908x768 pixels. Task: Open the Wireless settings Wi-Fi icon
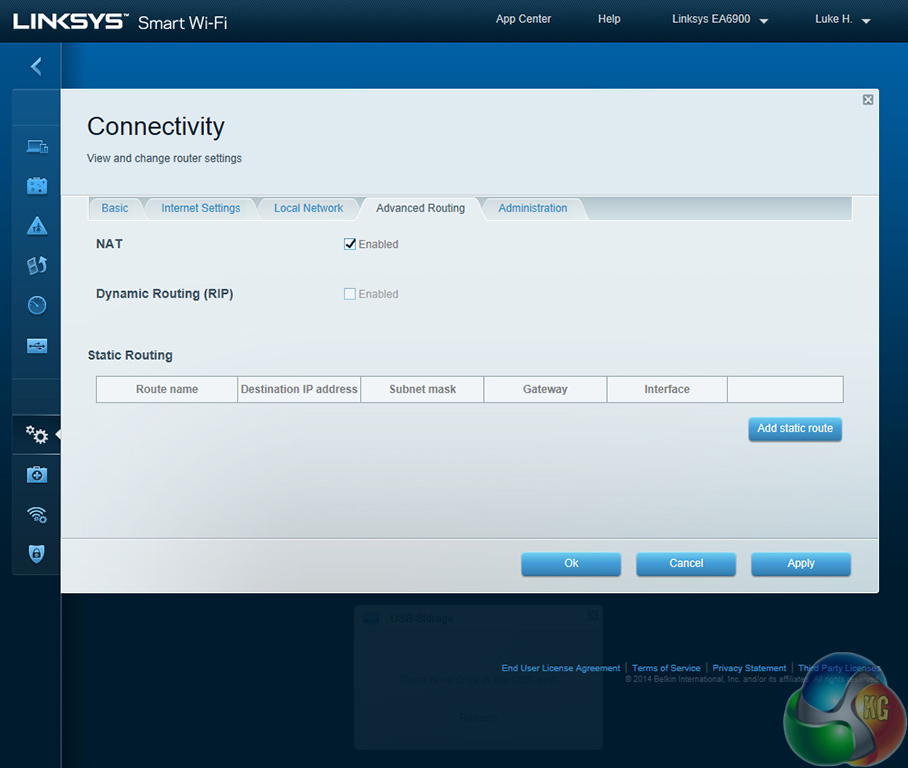[x=37, y=515]
